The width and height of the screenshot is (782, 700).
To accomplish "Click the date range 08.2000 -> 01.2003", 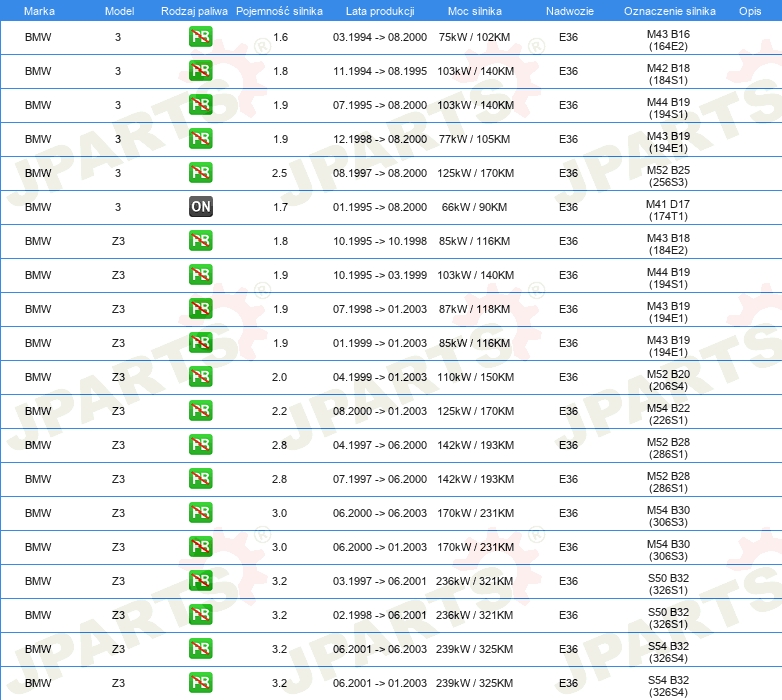I will (x=380, y=411).
